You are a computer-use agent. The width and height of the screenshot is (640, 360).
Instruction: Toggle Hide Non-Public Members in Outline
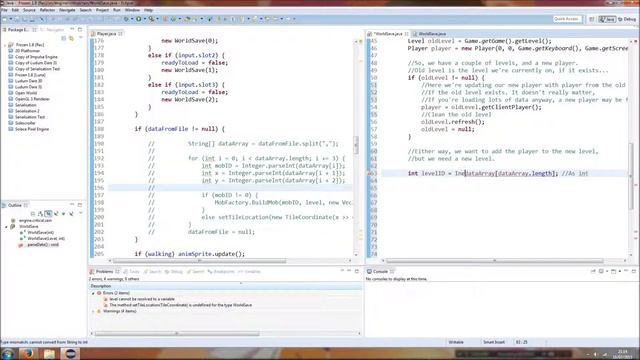[x=63, y=213]
